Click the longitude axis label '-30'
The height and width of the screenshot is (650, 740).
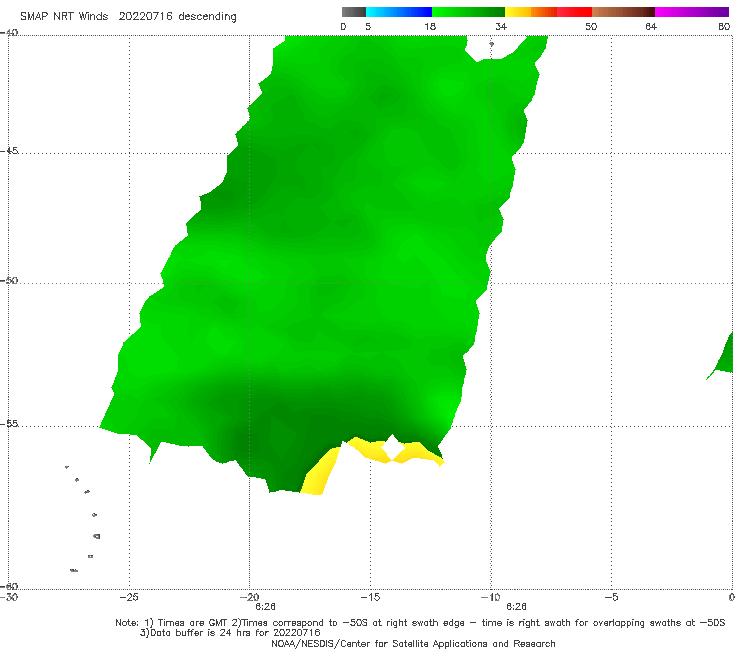(9, 597)
